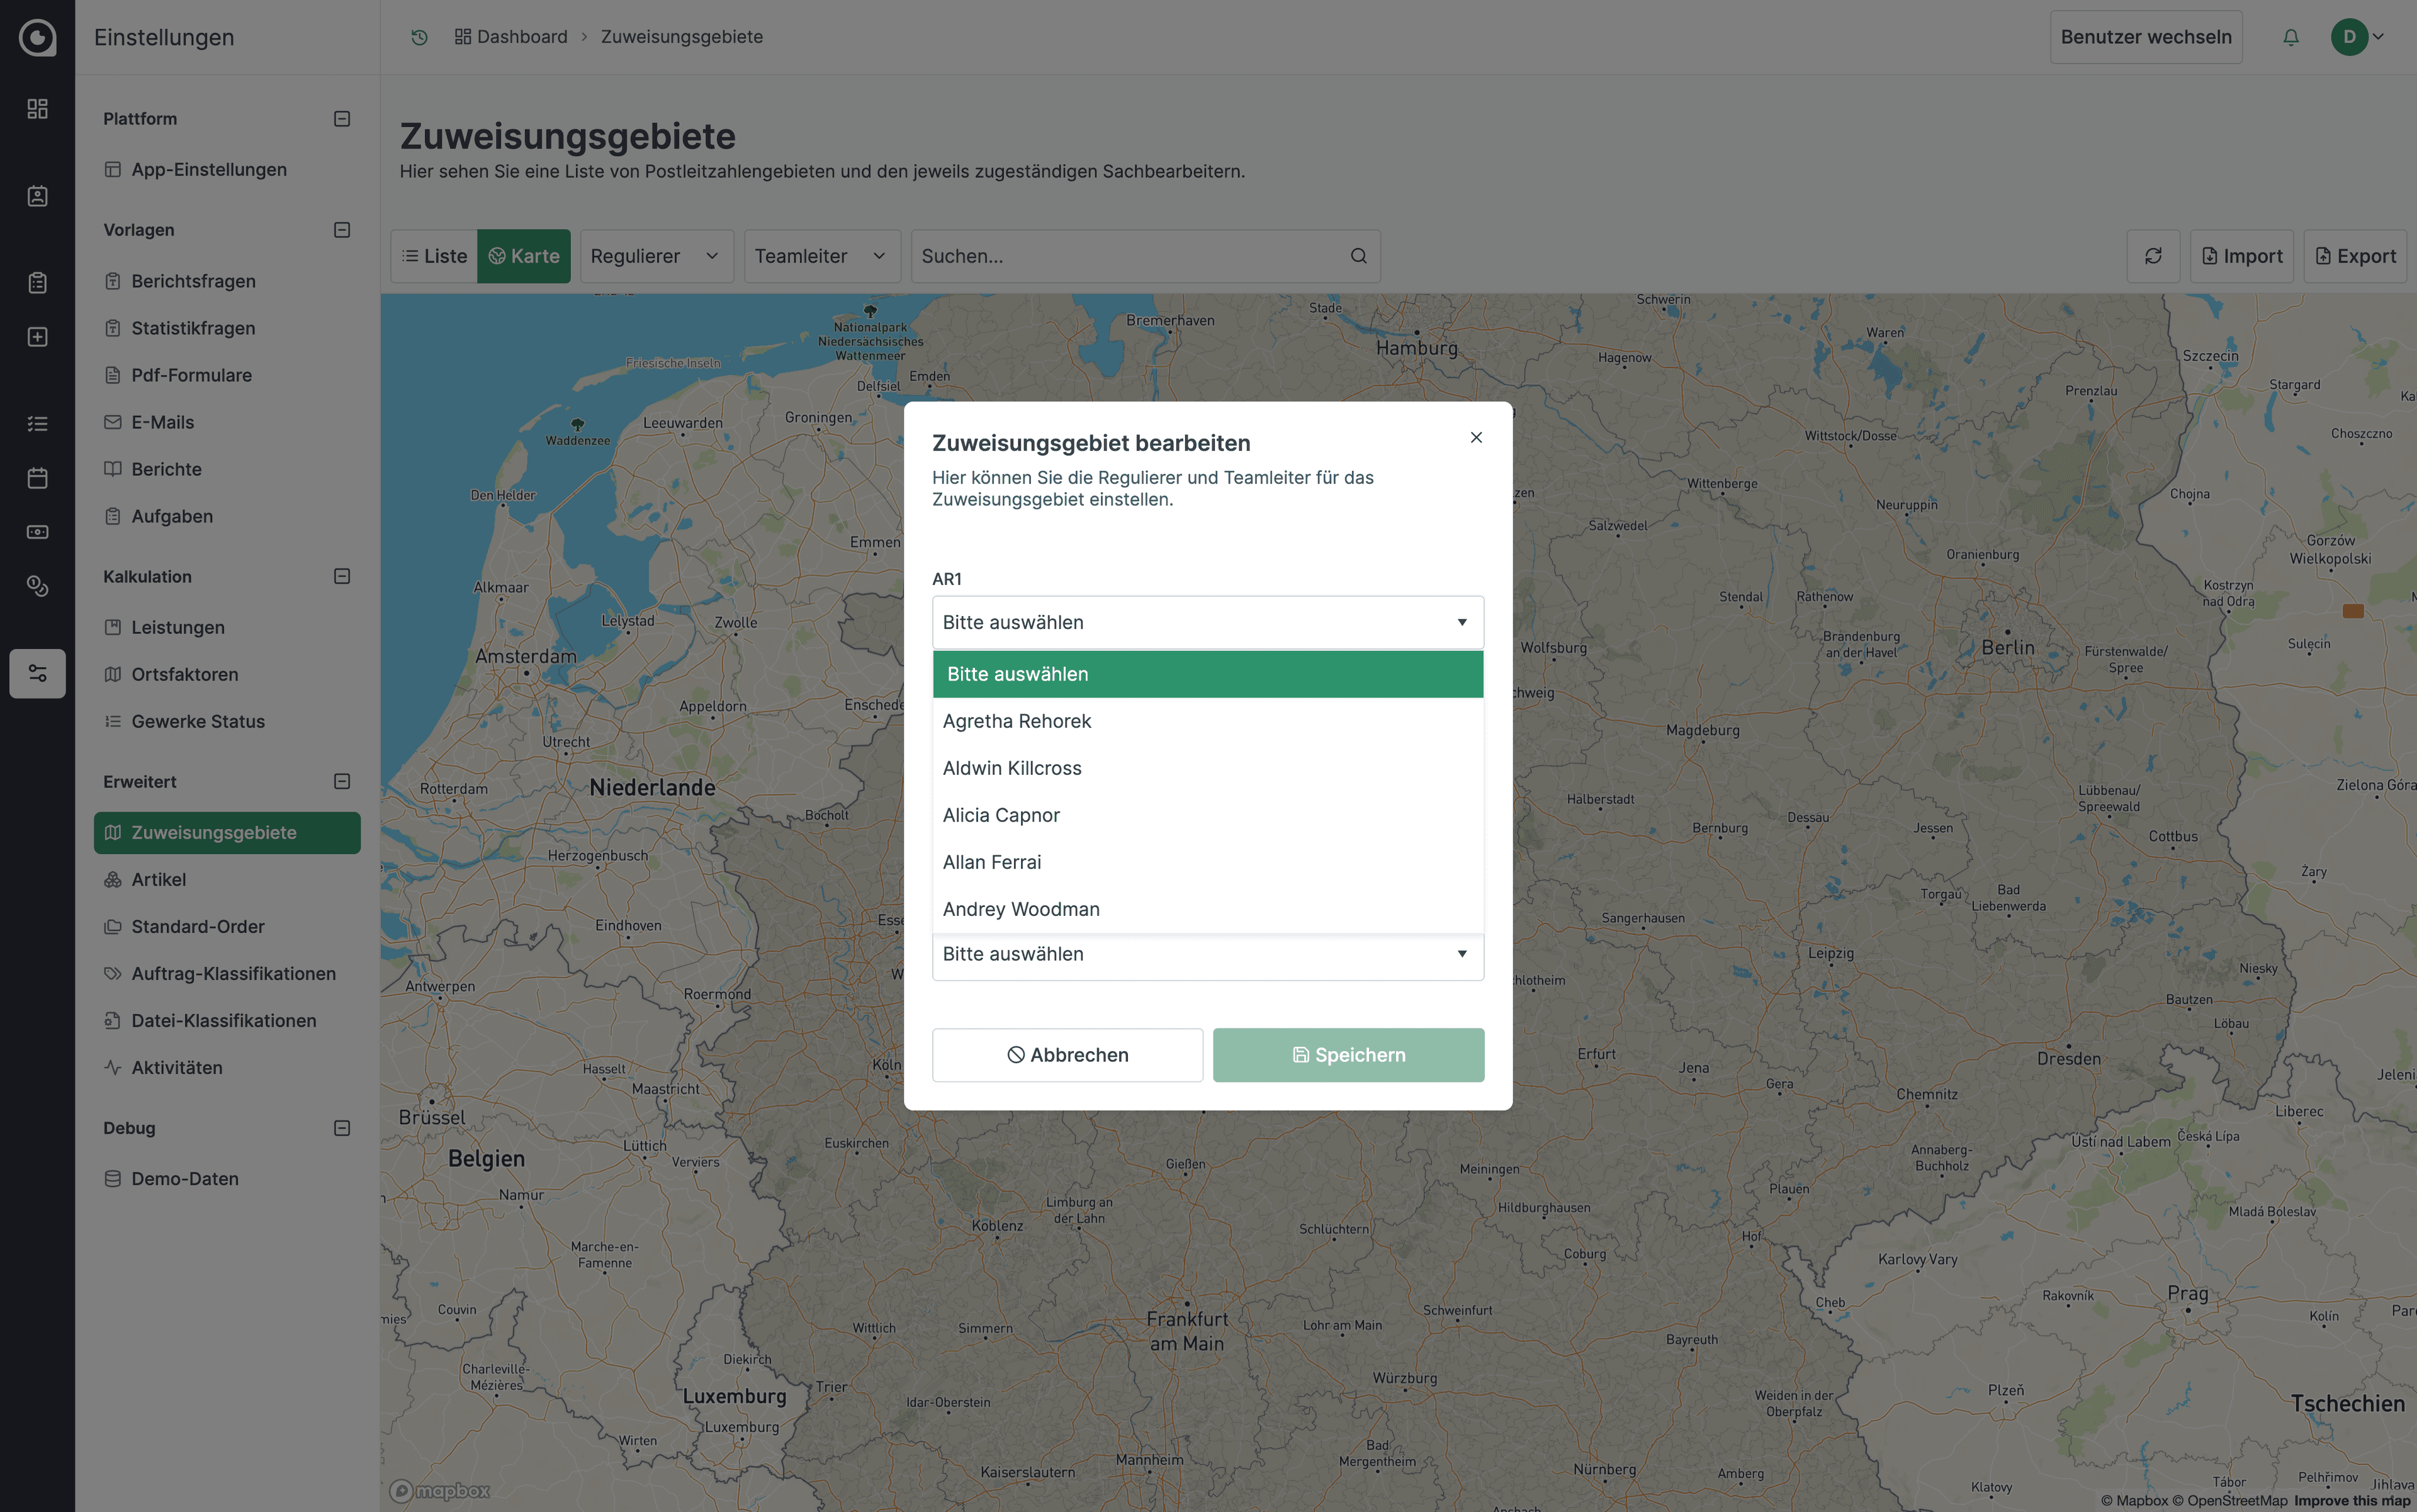Click Abbrechen button

coord(1067,1055)
